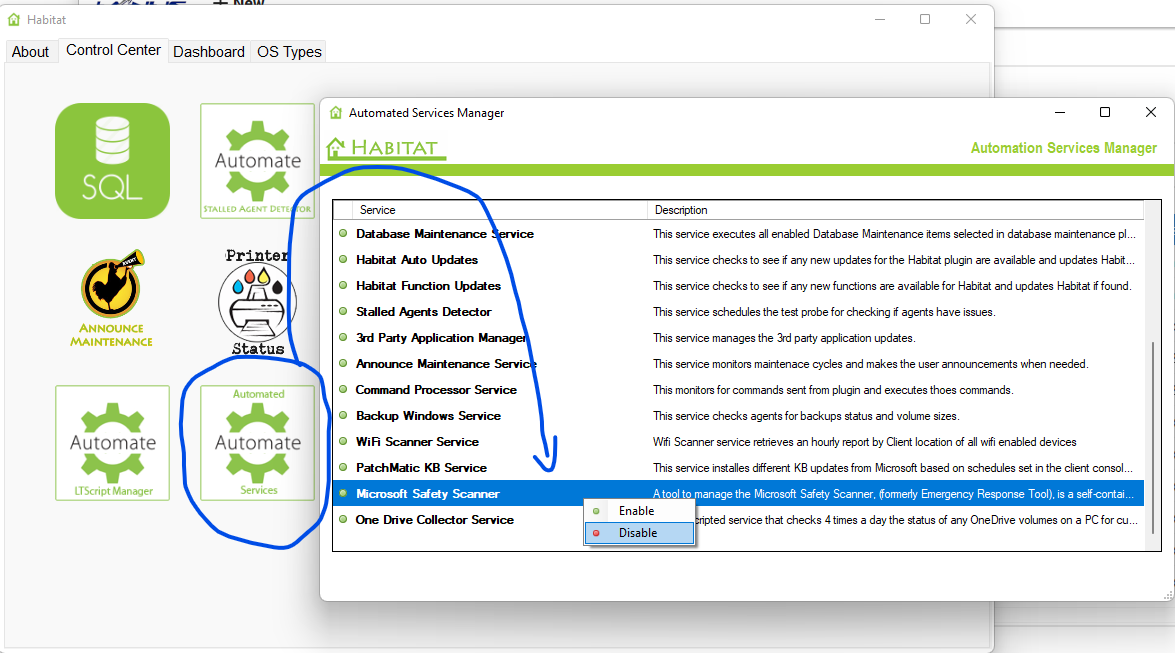Click status dot for 3rd Party Application Manager

coord(343,337)
